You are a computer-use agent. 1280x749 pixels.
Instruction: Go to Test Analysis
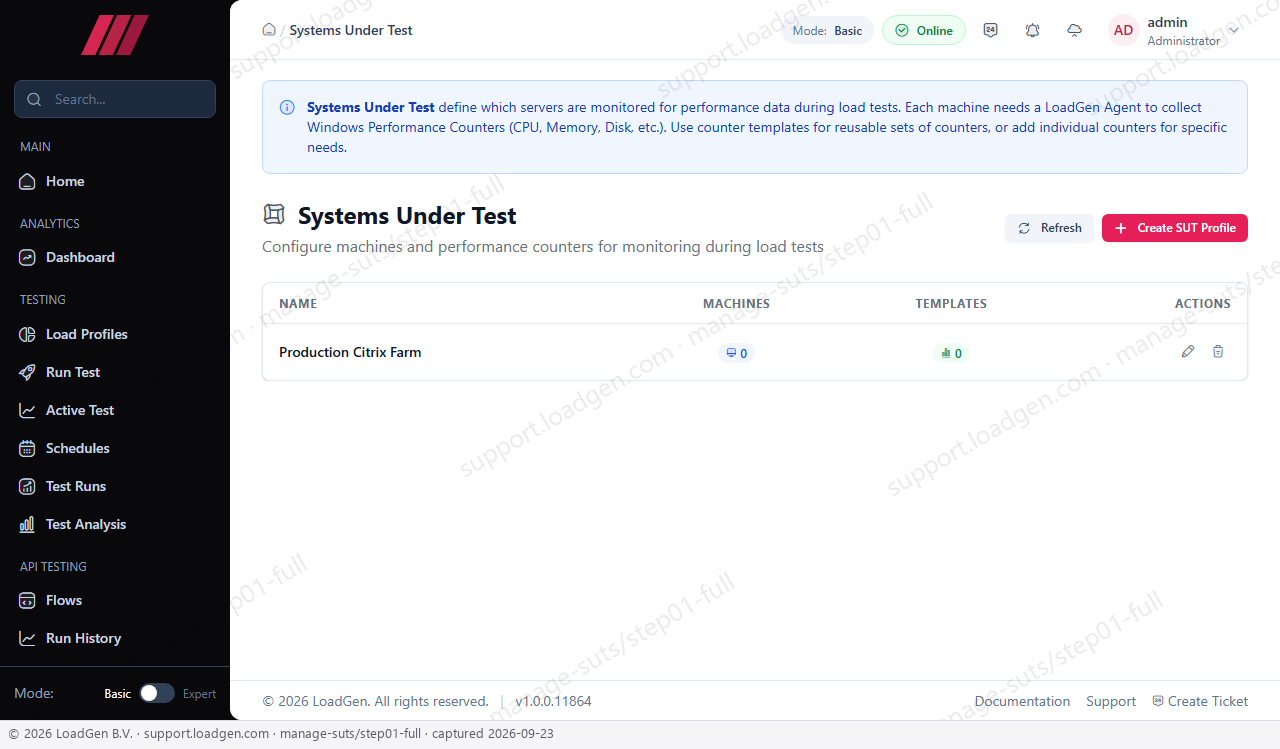115,524
